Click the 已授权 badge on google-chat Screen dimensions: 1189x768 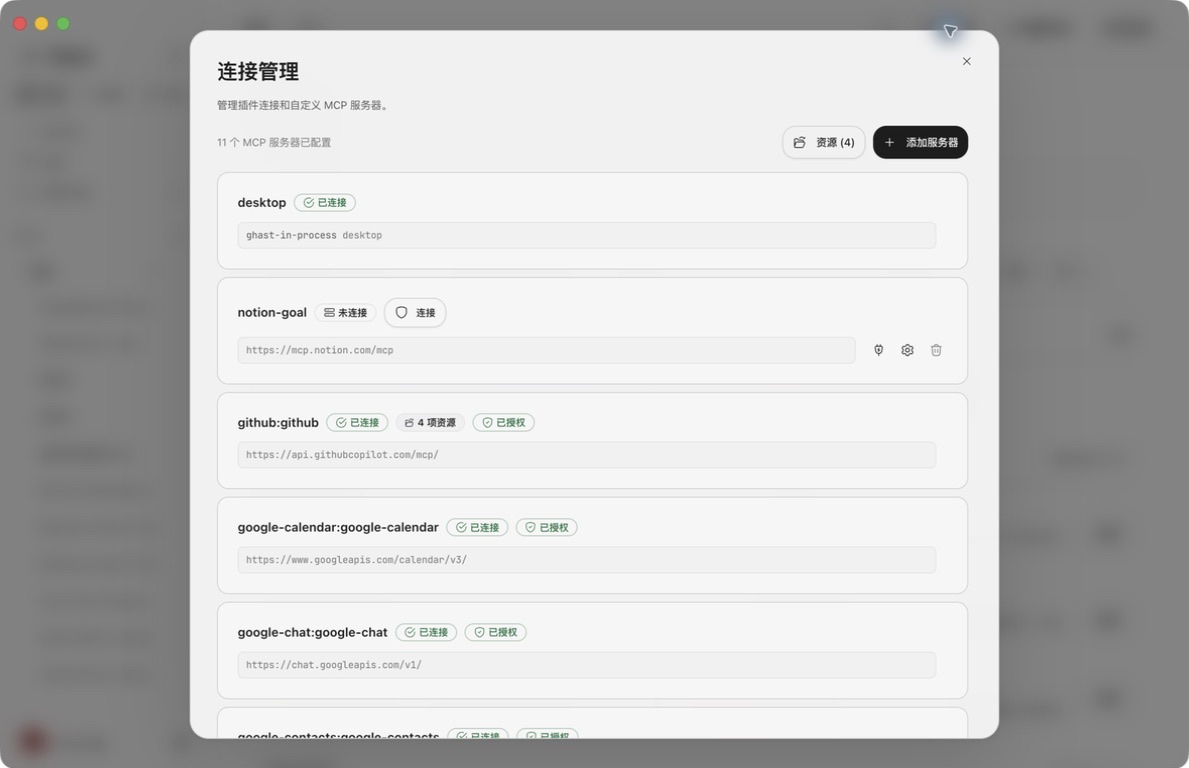(x=495, y=632)
